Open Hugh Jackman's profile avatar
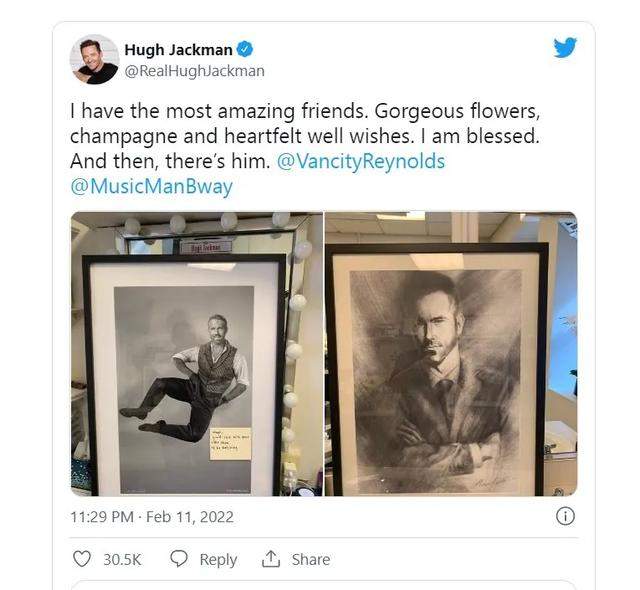The height and width of the screenshot is (590, 640). point(94,60)
